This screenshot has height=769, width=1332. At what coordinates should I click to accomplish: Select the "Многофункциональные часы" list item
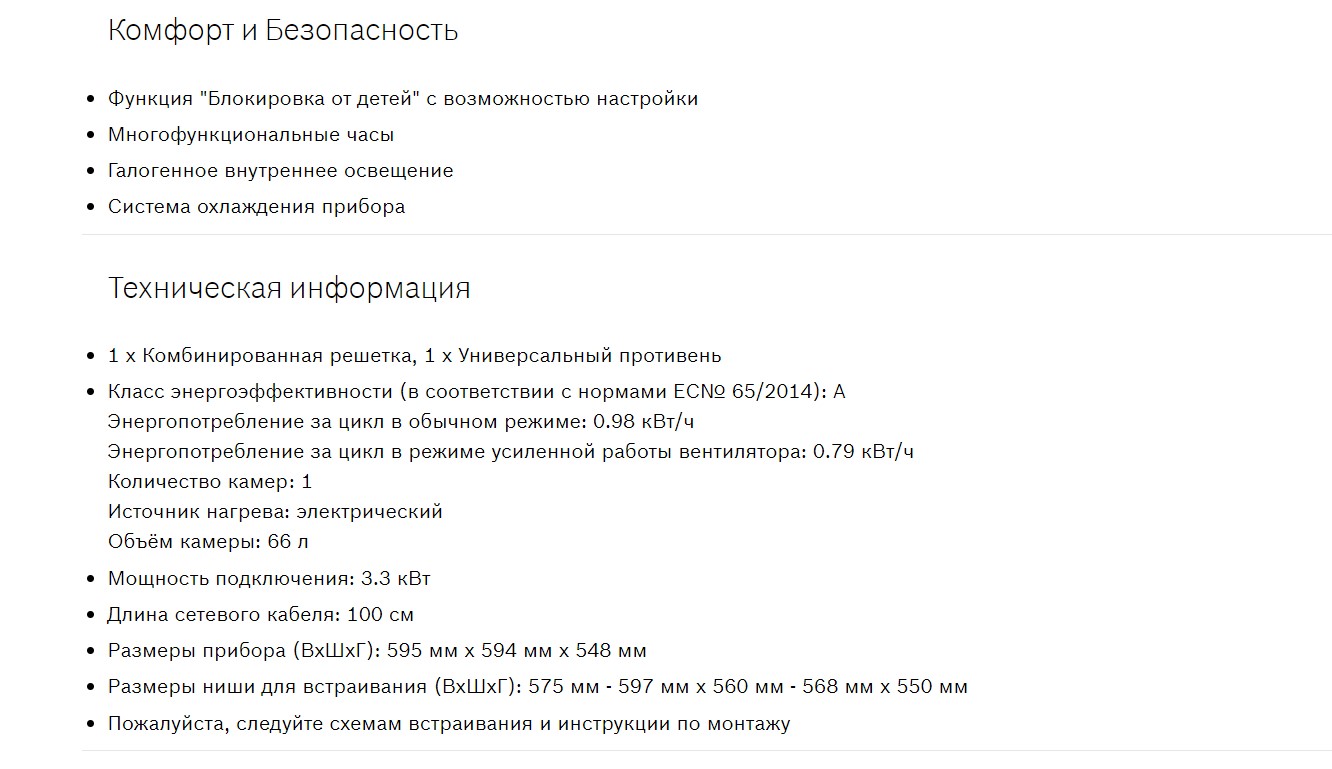[251, 135]
